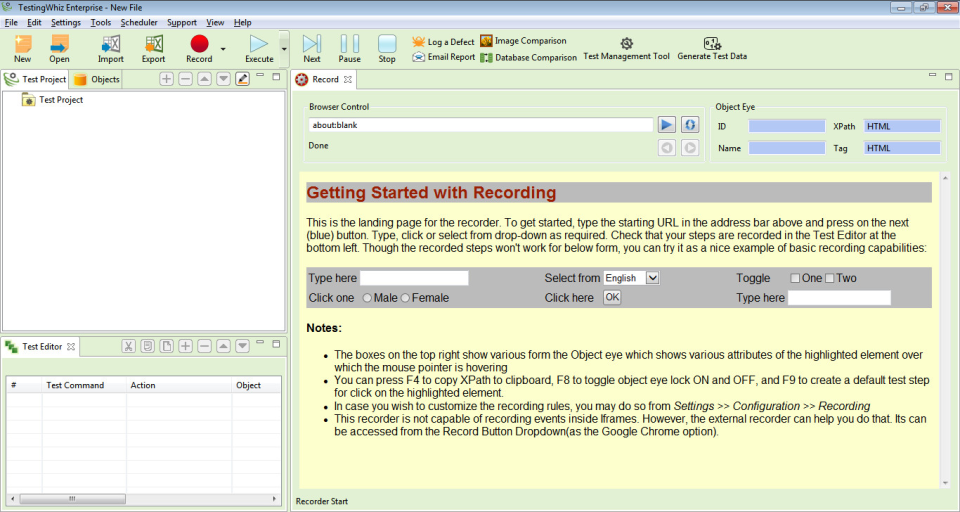Open the Settings menu
960x512 pixels.
66,23
